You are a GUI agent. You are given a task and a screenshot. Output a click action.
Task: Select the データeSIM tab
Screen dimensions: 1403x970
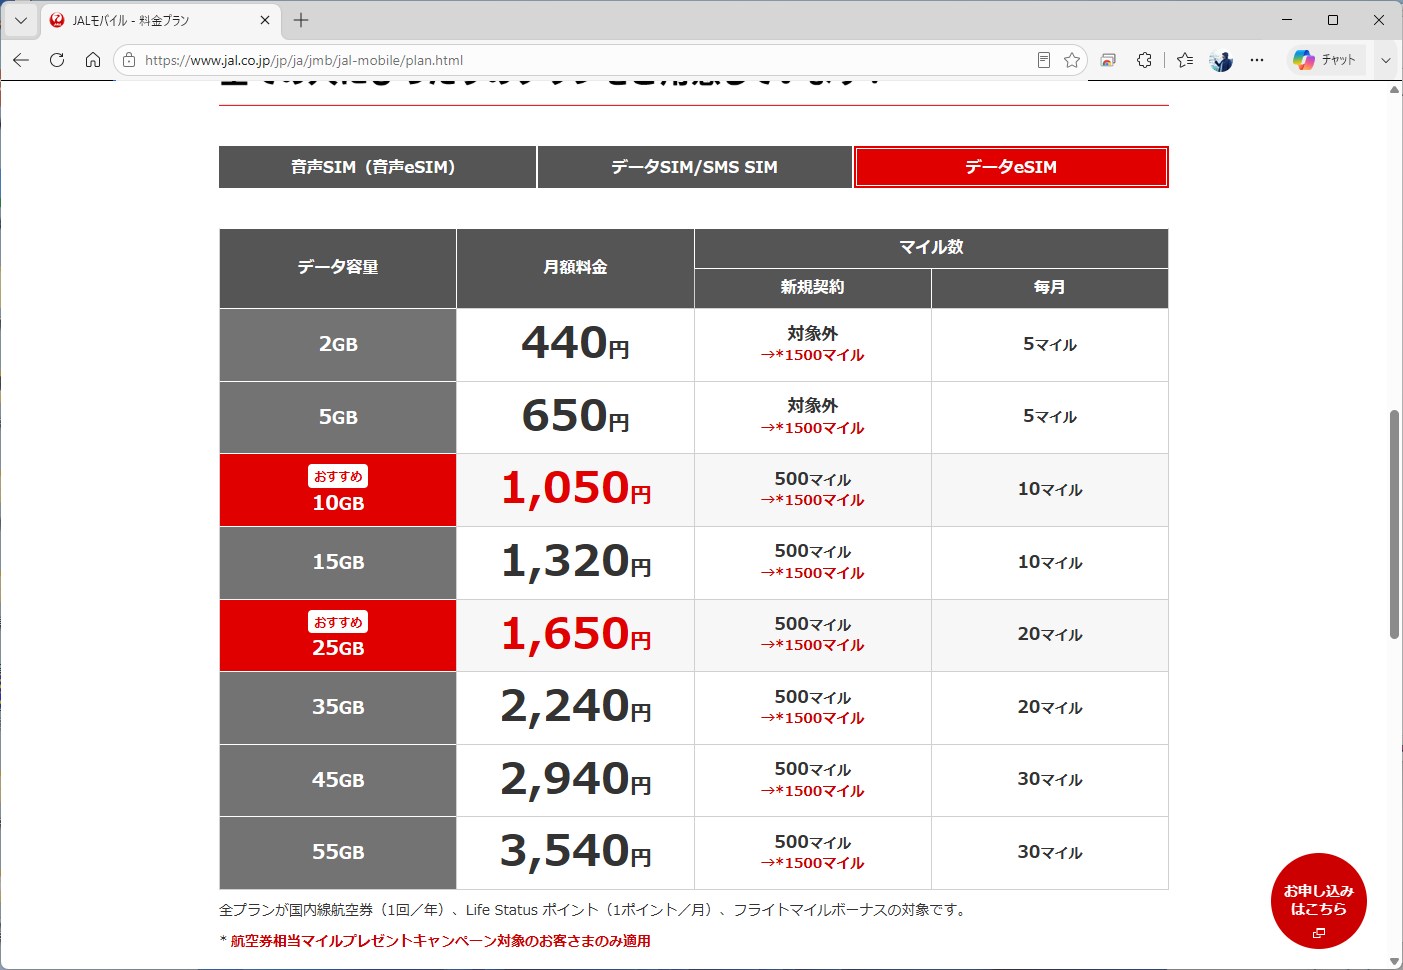1011,167
